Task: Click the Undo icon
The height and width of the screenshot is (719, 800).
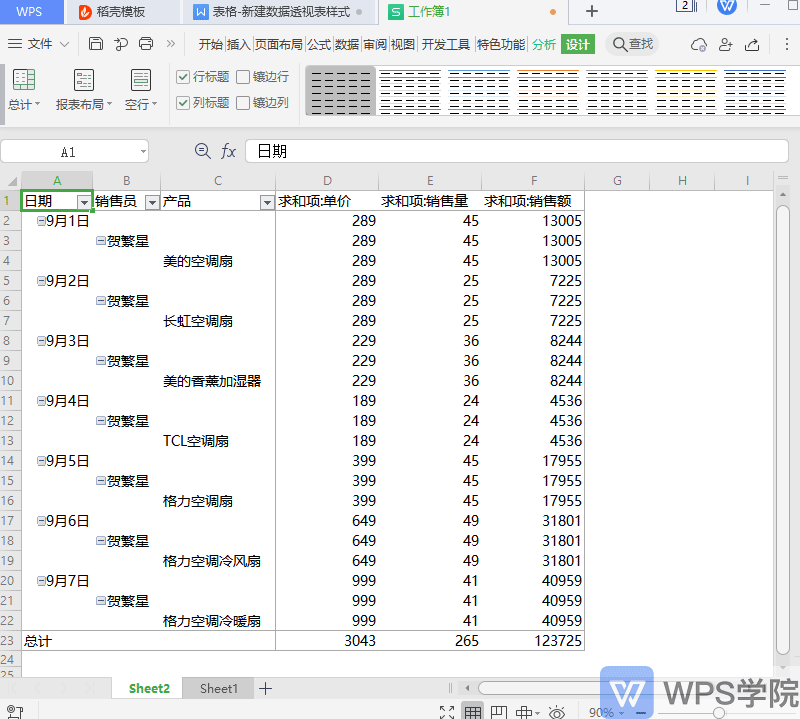Action: [120, 44]
